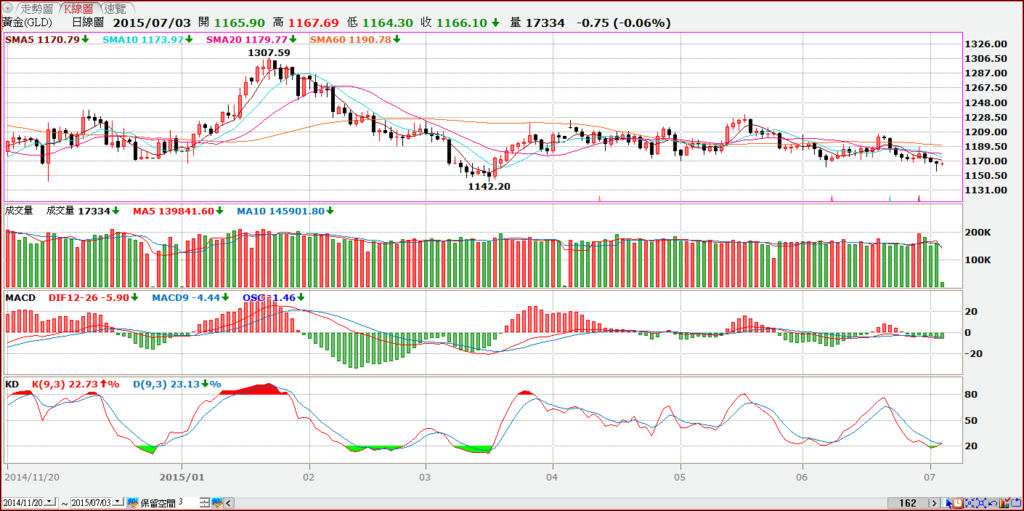Screen dimensions: 1024x511
Task: Click the scroll-right > arrow button
Action: 935,503
